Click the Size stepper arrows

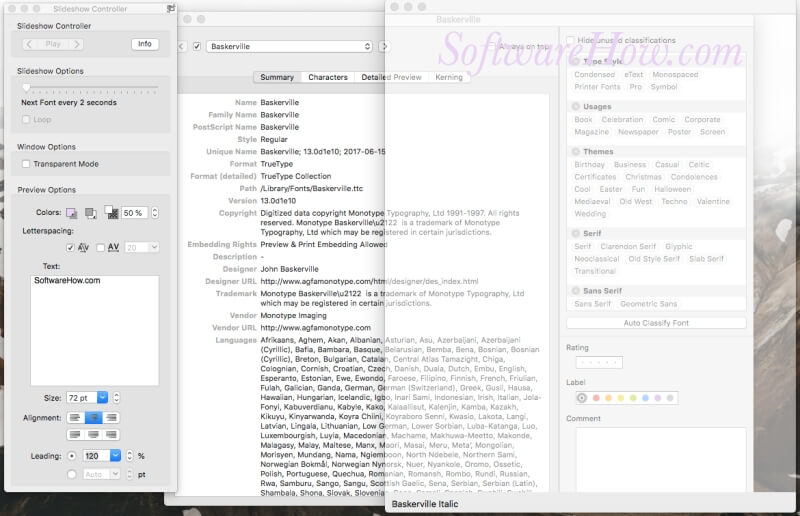point(116,398)
